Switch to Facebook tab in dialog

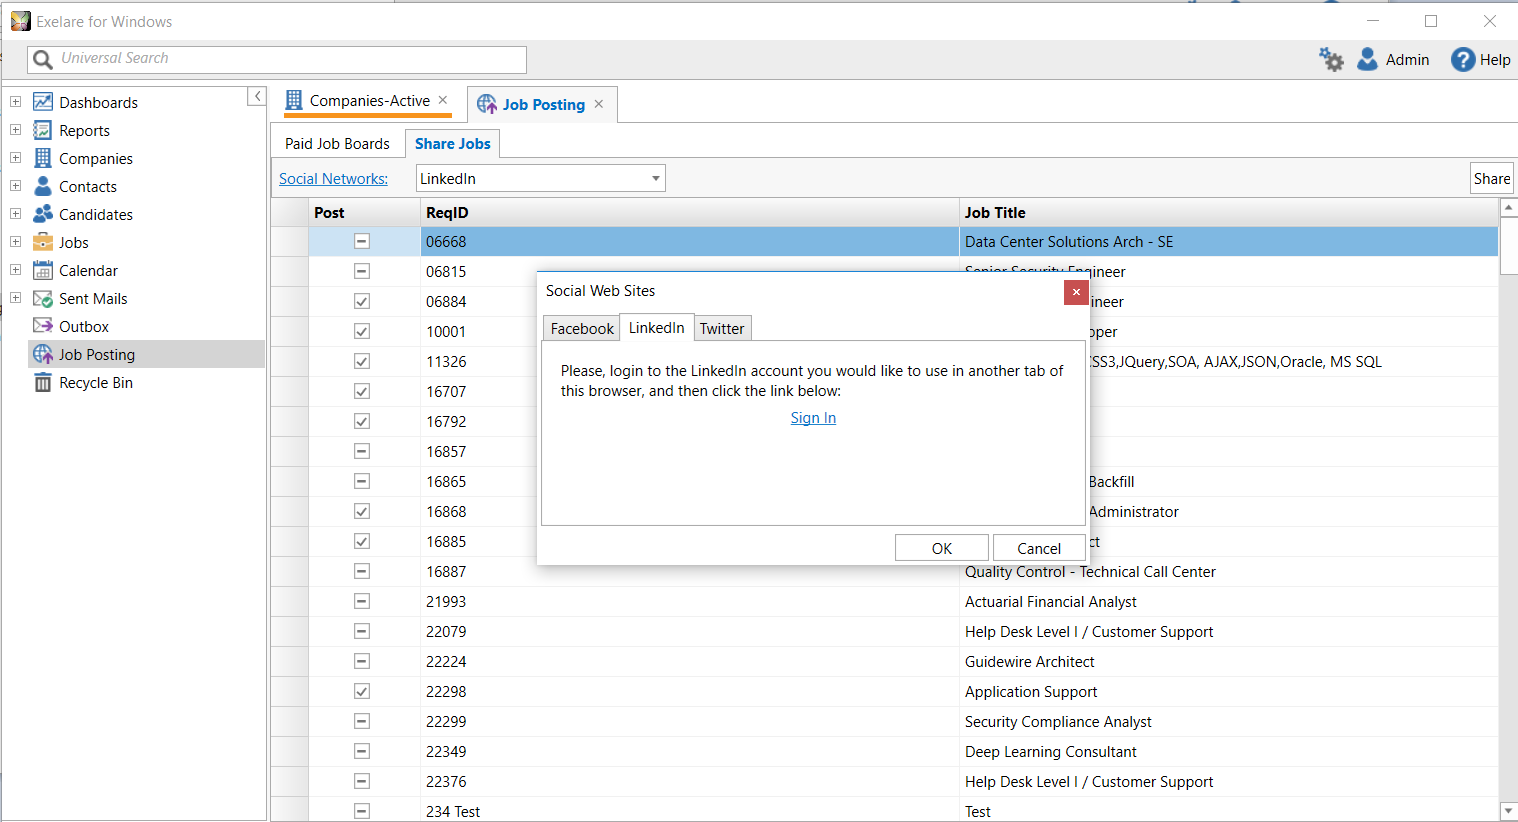582,328
